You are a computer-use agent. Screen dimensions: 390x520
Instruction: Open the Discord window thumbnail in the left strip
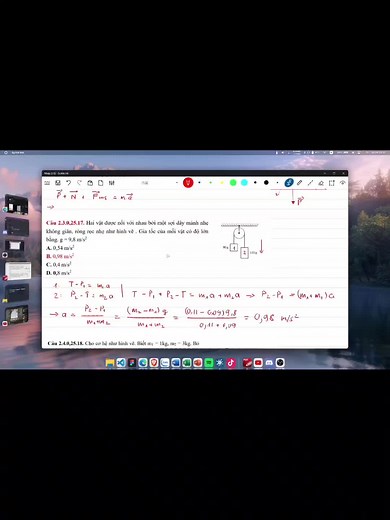(x=16, y=227)
